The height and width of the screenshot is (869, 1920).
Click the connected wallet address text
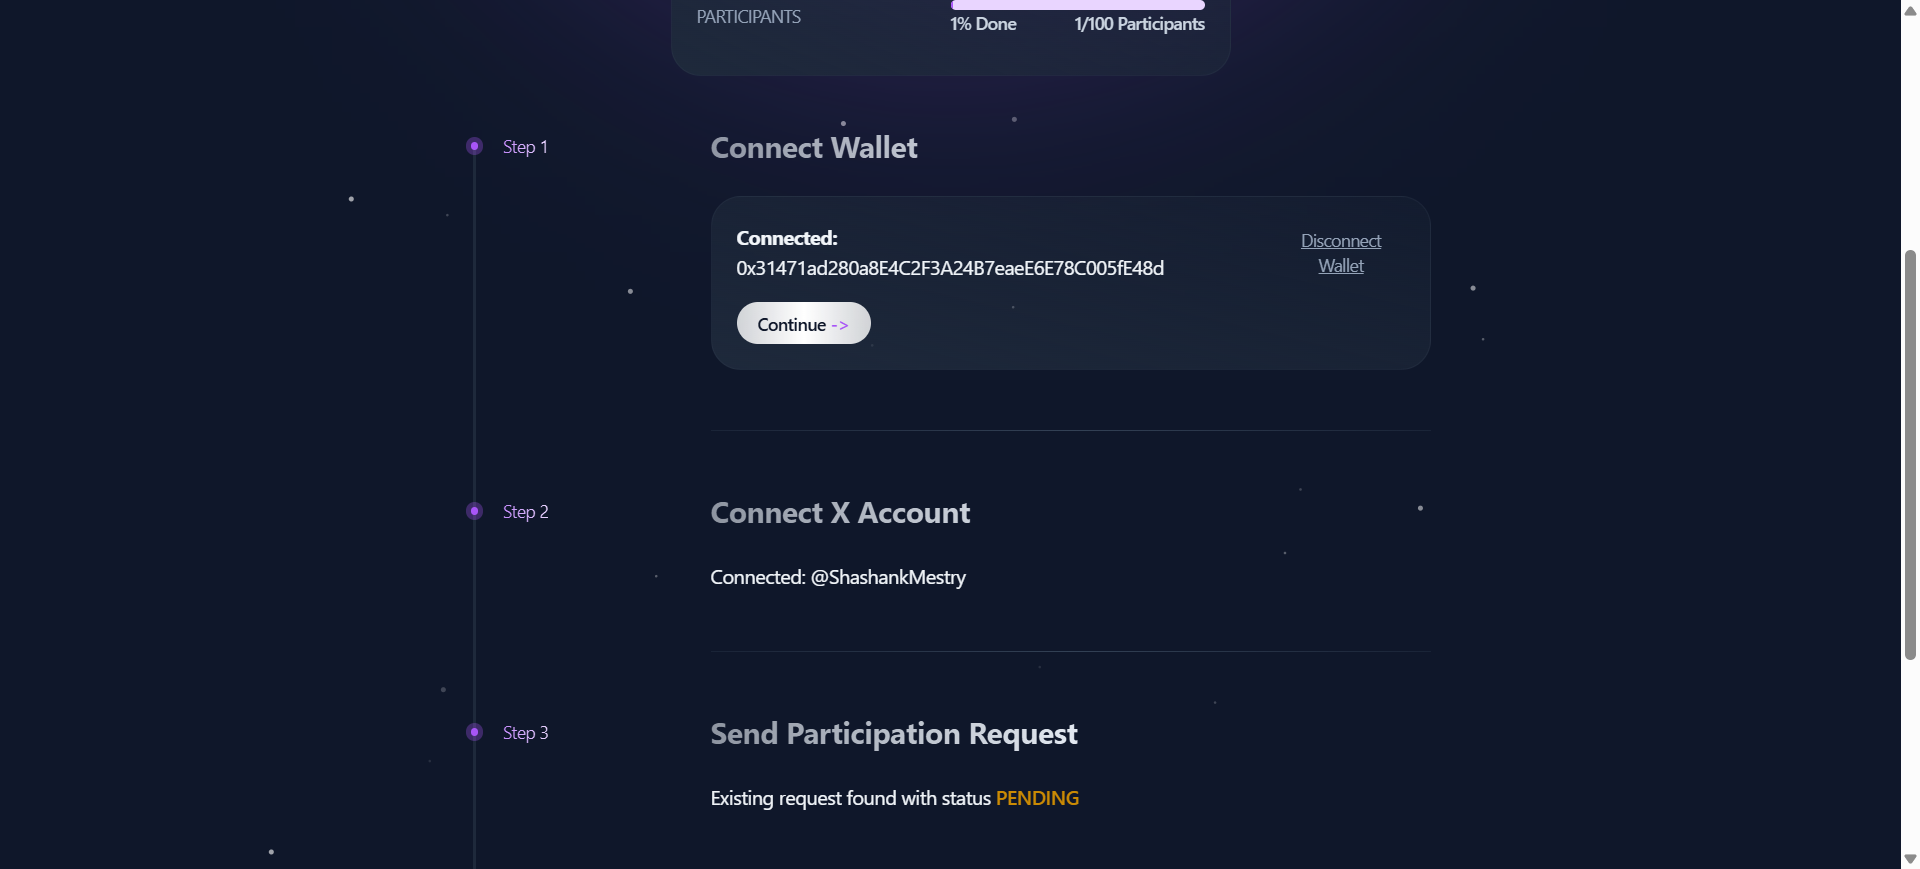point(950,268)
